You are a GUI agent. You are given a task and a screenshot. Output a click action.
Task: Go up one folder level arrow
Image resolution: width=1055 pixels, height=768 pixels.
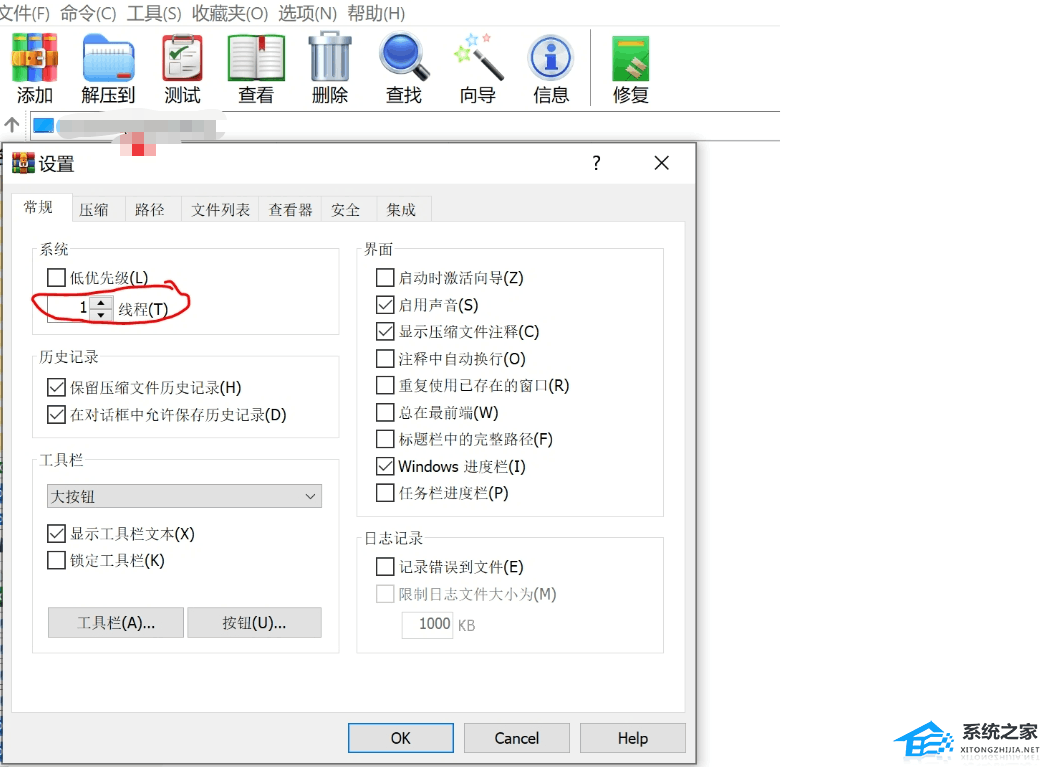(11, 125)
